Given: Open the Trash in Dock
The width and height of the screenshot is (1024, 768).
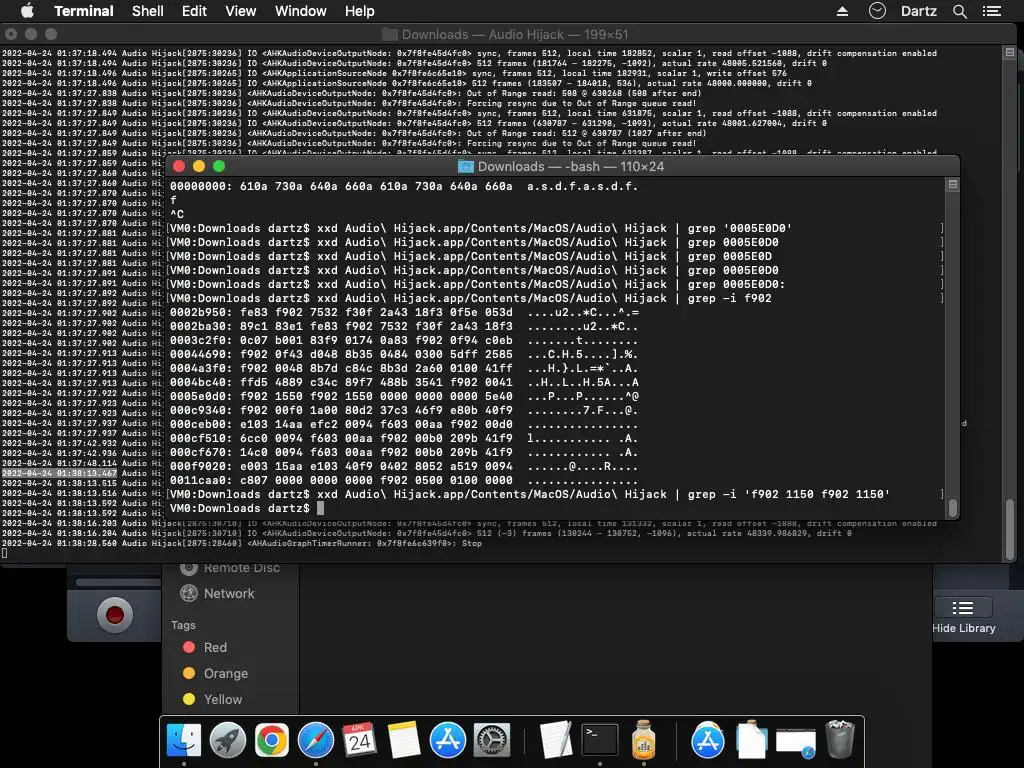Looking at the screenshot, I should pyautogui.click(x=840, y=740).
